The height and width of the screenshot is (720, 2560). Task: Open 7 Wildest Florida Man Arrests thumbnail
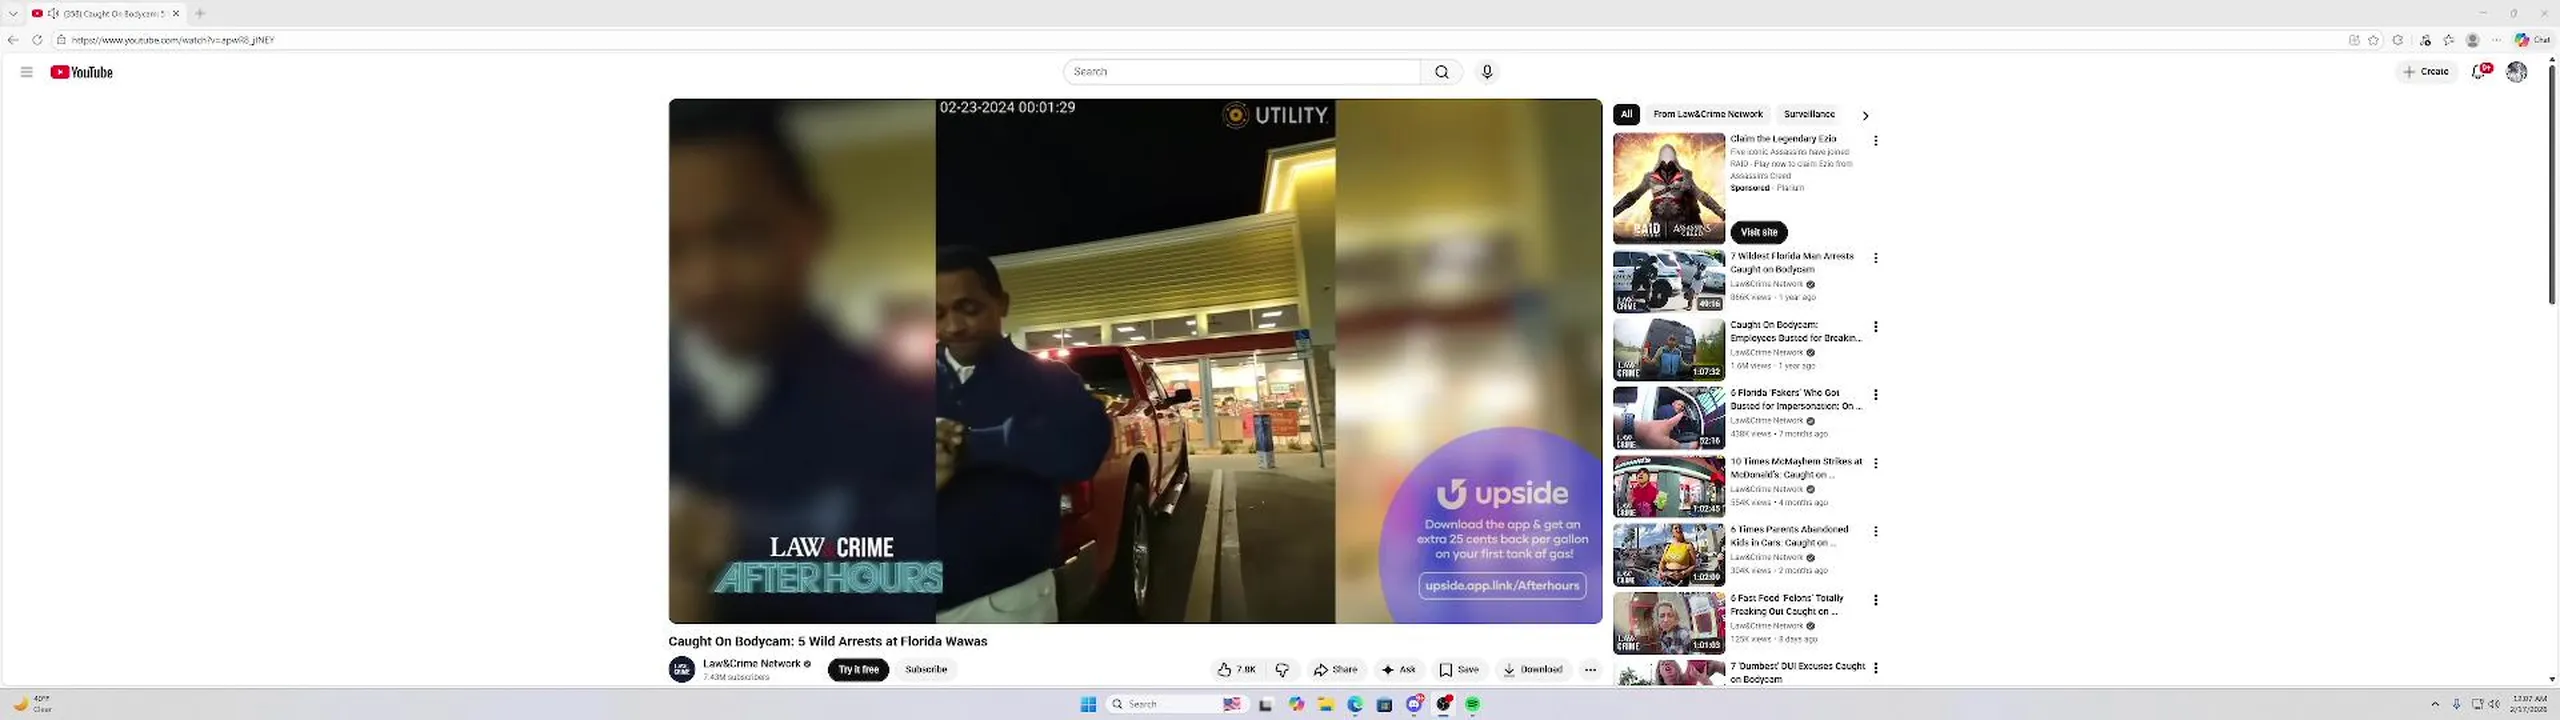tap(1668, 281)
